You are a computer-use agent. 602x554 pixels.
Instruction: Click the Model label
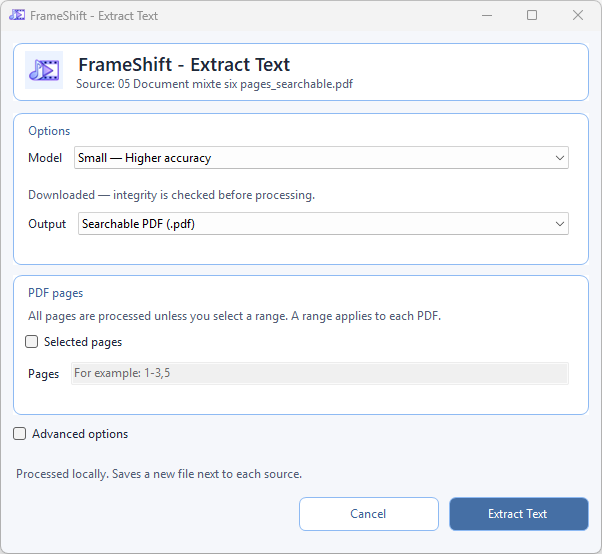45,158
